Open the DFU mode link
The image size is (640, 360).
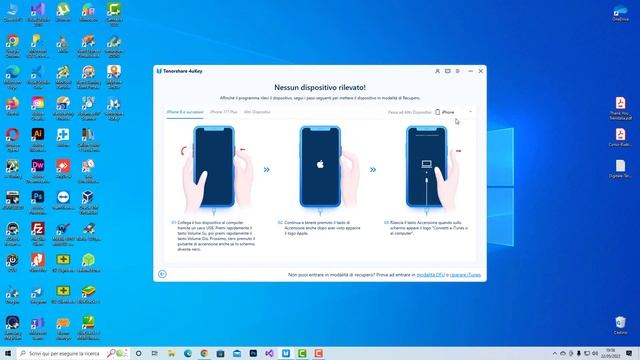[x=431, y=275]
